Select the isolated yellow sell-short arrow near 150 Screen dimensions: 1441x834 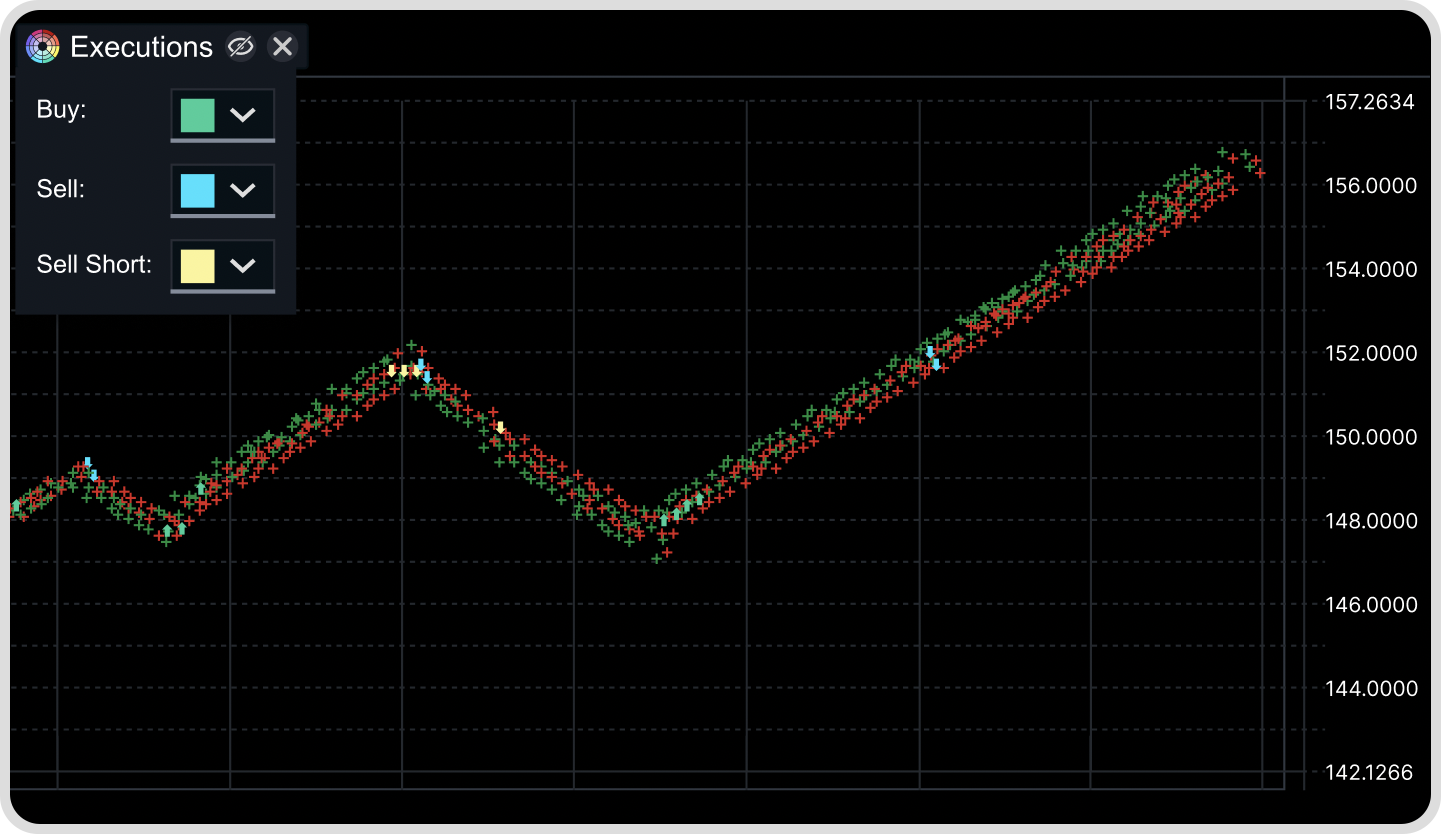(x=500, y=428)
